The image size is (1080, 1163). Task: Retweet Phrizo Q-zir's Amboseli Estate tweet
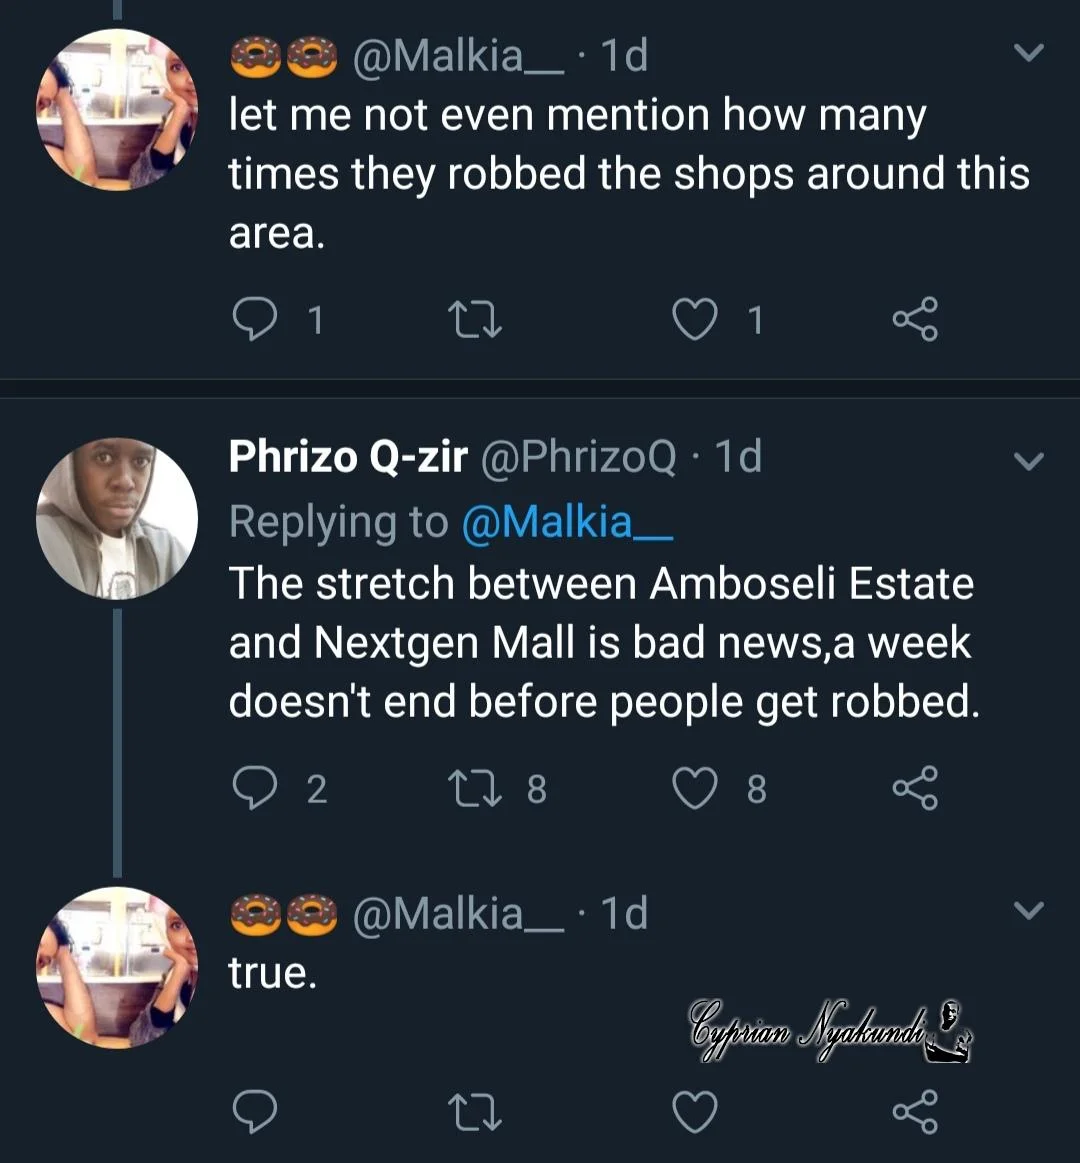tap(475, 788)
